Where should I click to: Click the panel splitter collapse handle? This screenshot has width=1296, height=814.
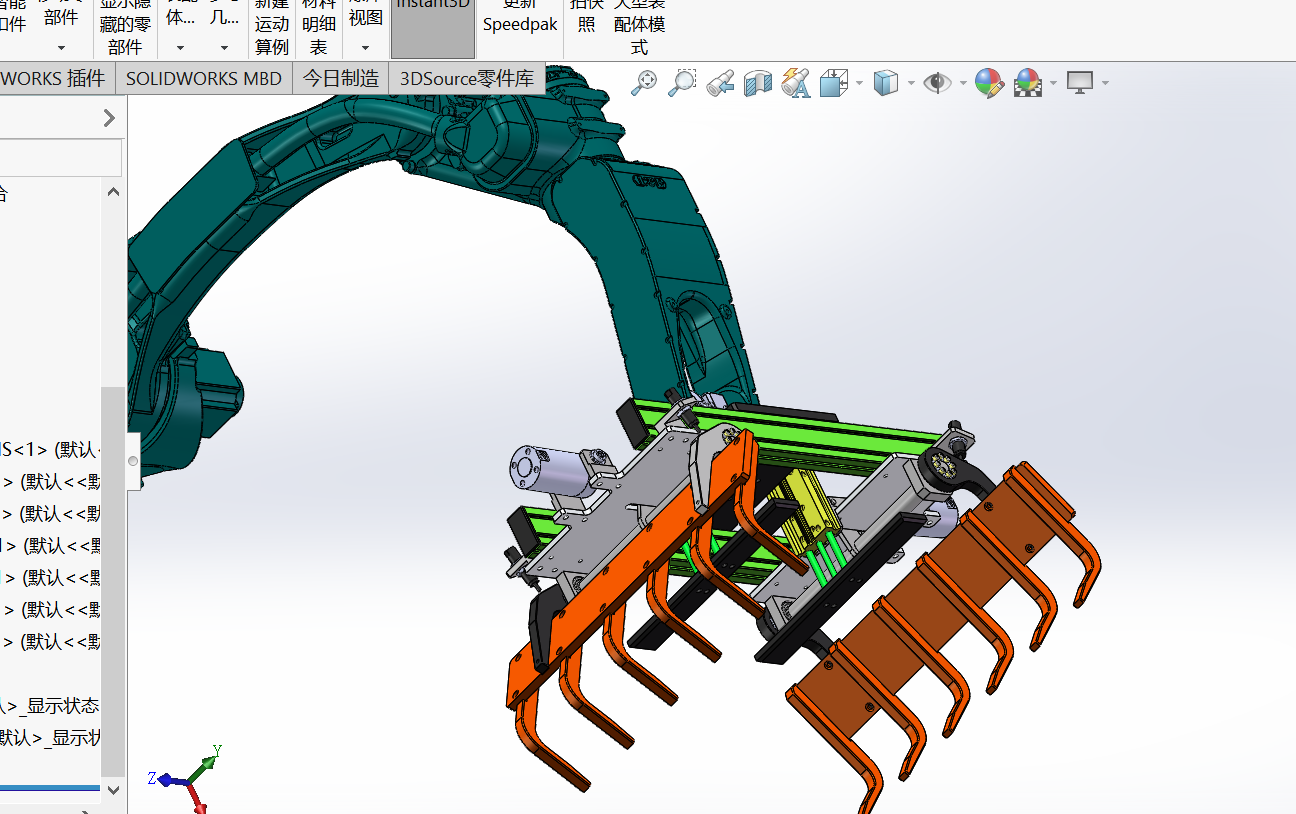point(133,461)
